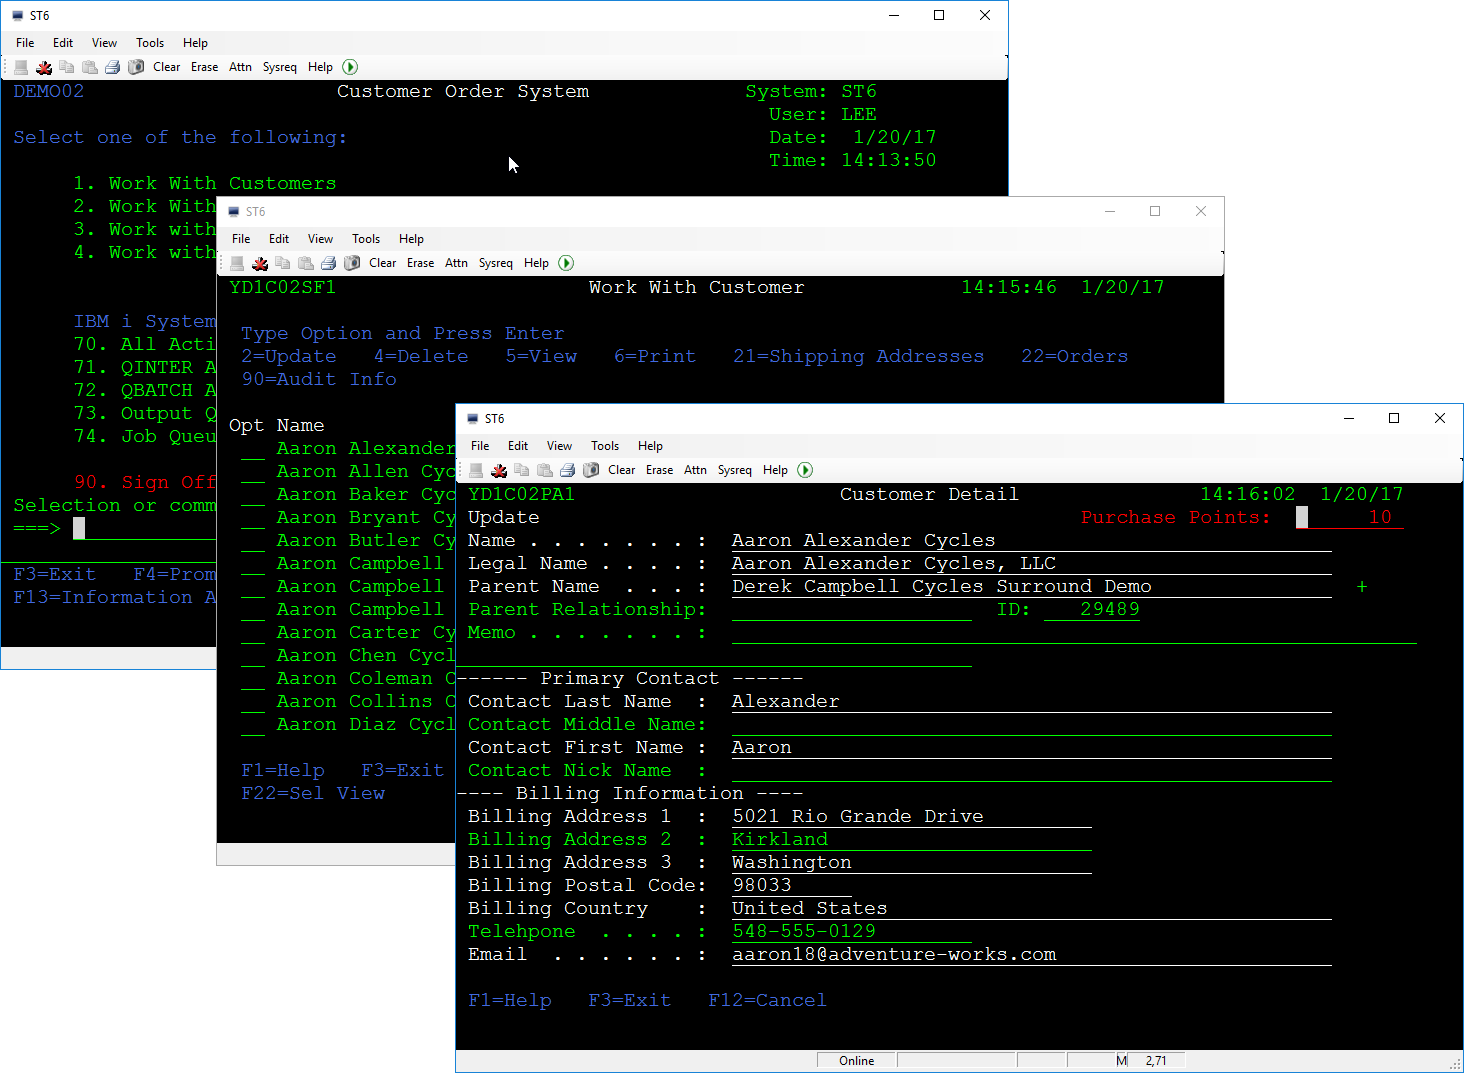Screen dimensions: 1464x1073
Task: Click F12=Cancel in the Customer Detail screen
Action: (x=767, y=1001)
